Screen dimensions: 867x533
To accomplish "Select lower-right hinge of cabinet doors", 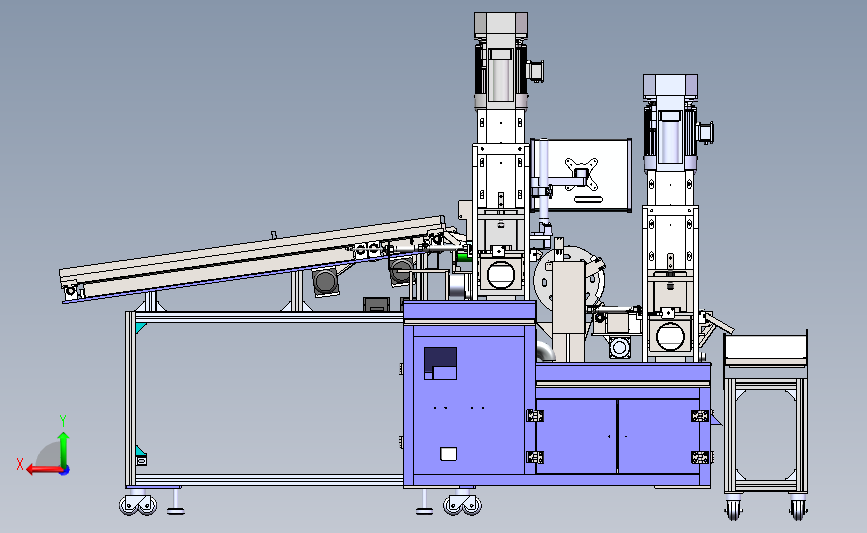I will coord(700,457).
